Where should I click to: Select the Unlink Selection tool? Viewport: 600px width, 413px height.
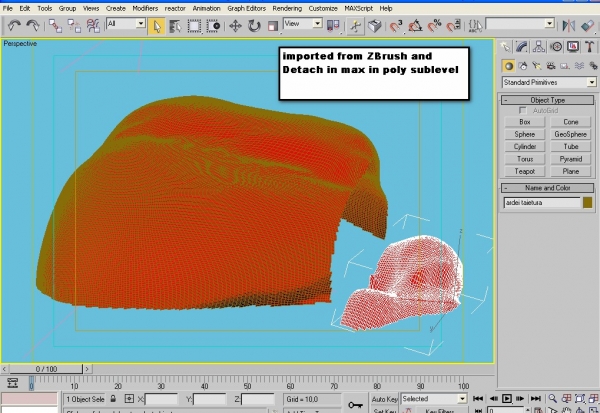74,26
